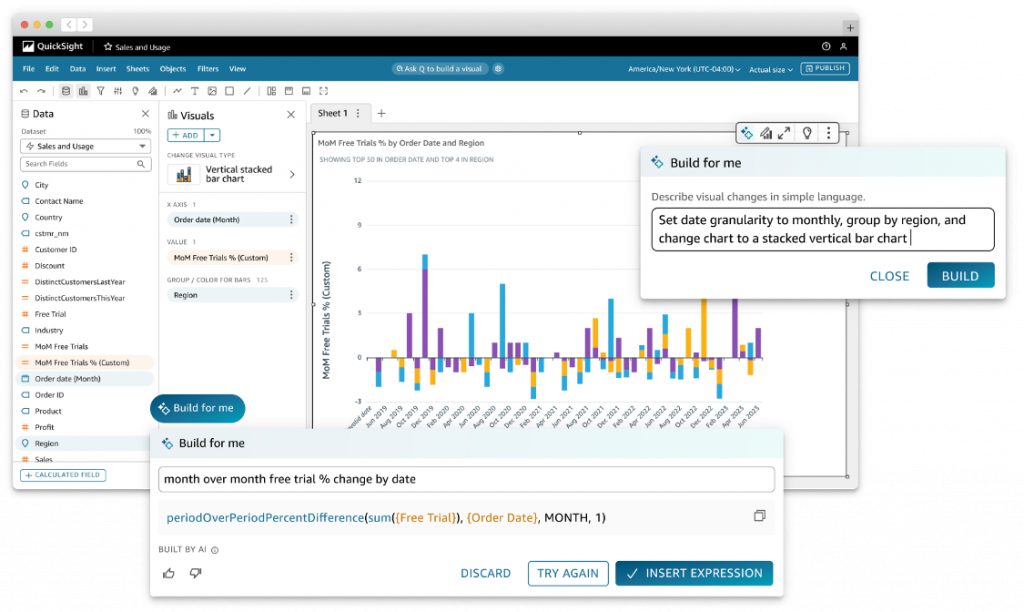Open the Insert menu
1024x612 pixels.
[106, 69]
